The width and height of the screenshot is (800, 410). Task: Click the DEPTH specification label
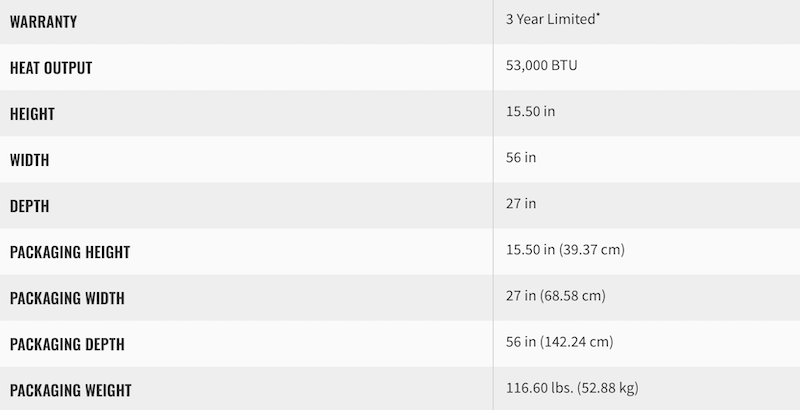pyautogui.click(x=30, y=206)
